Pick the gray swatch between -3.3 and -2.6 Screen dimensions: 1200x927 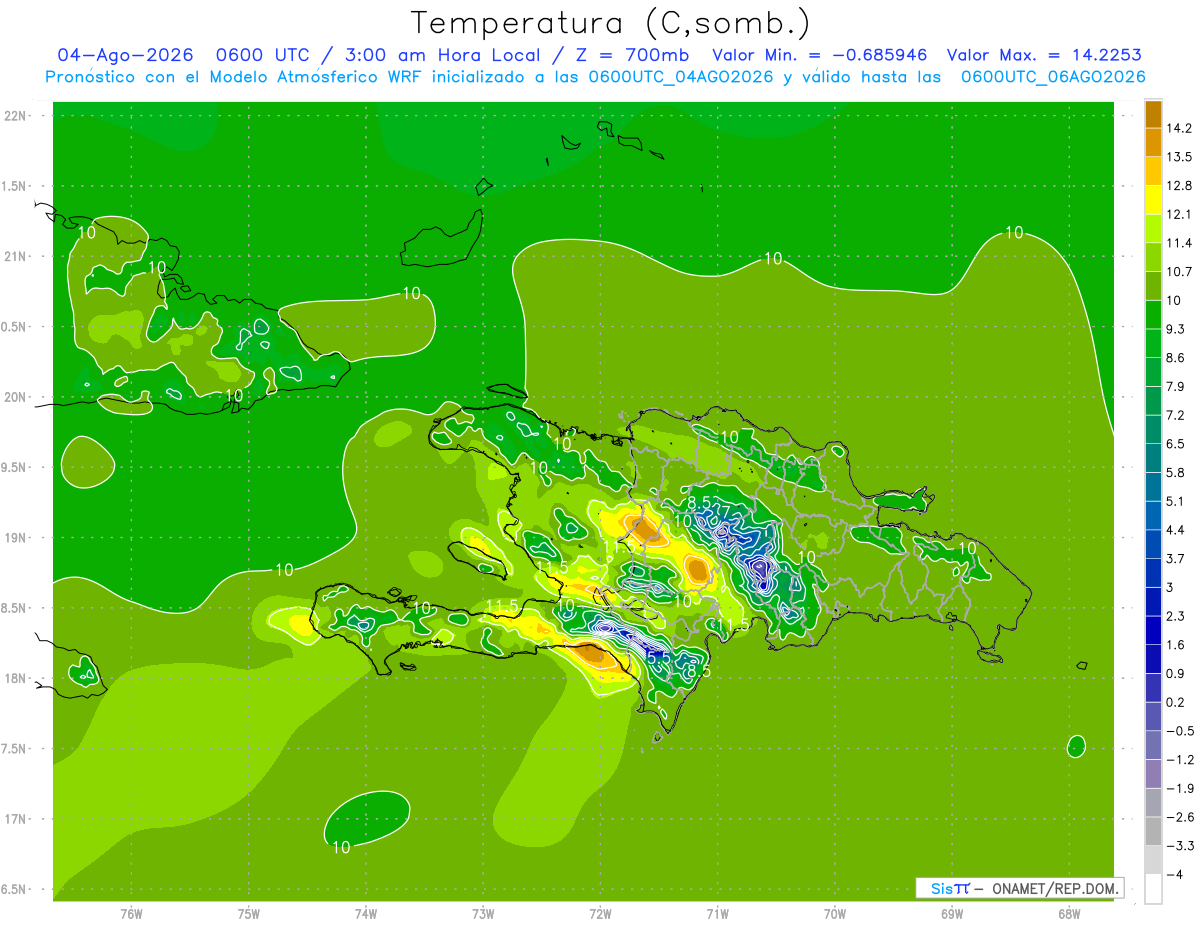click(1153, 832)
